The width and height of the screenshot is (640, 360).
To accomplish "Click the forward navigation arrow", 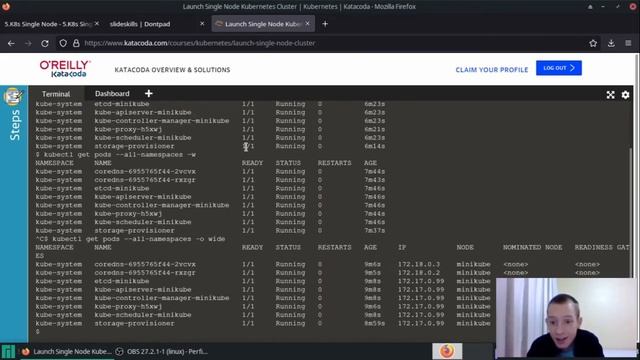I will coord(28,43).
